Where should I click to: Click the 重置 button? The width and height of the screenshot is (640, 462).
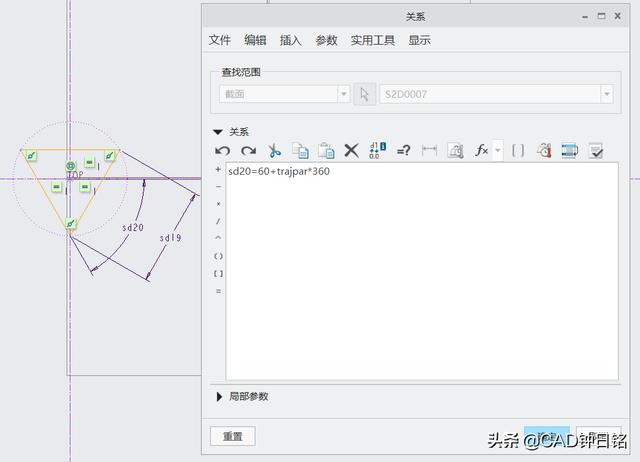pyautogui.click(x=233, y=436)
